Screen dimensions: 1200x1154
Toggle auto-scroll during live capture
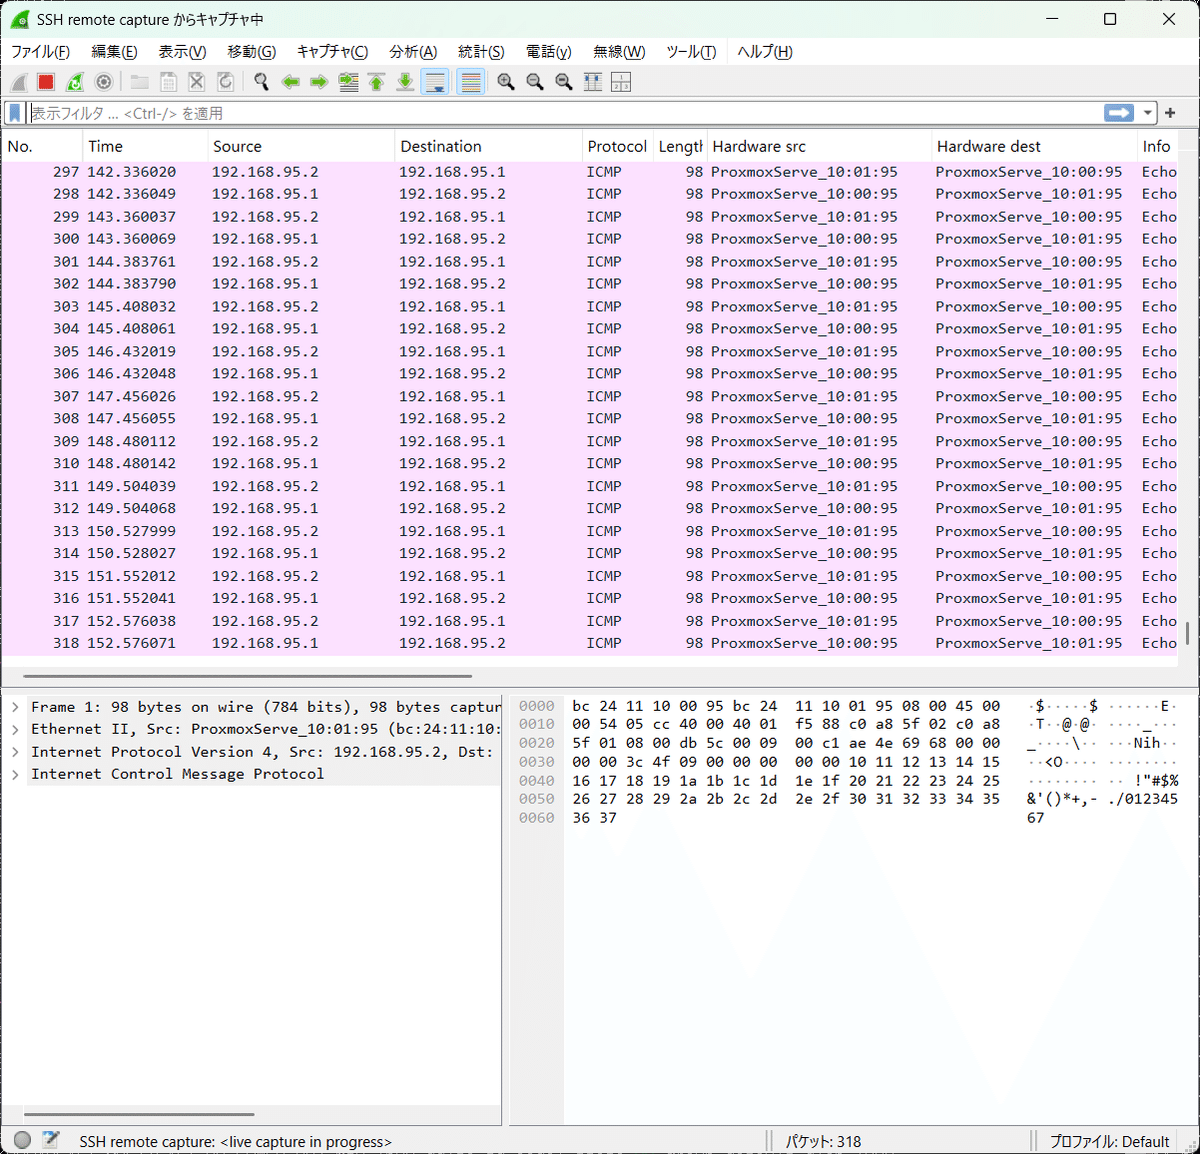[435, 82]
